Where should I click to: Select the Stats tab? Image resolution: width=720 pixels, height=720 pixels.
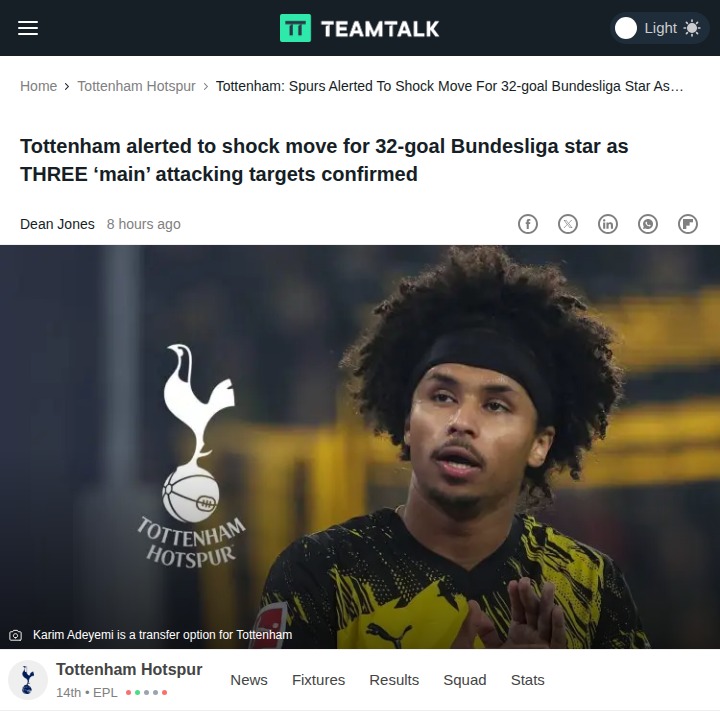point(528,680)
